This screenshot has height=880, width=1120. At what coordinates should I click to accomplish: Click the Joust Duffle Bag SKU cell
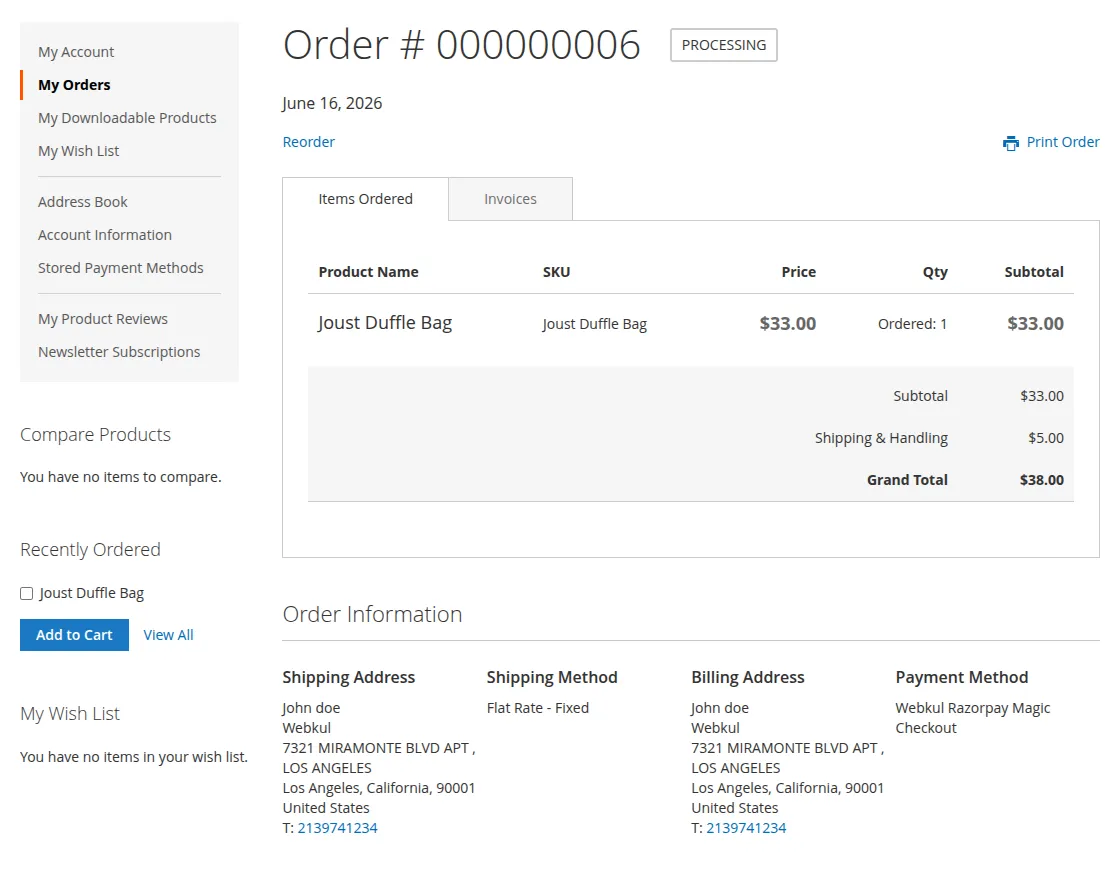pos(594,324)
